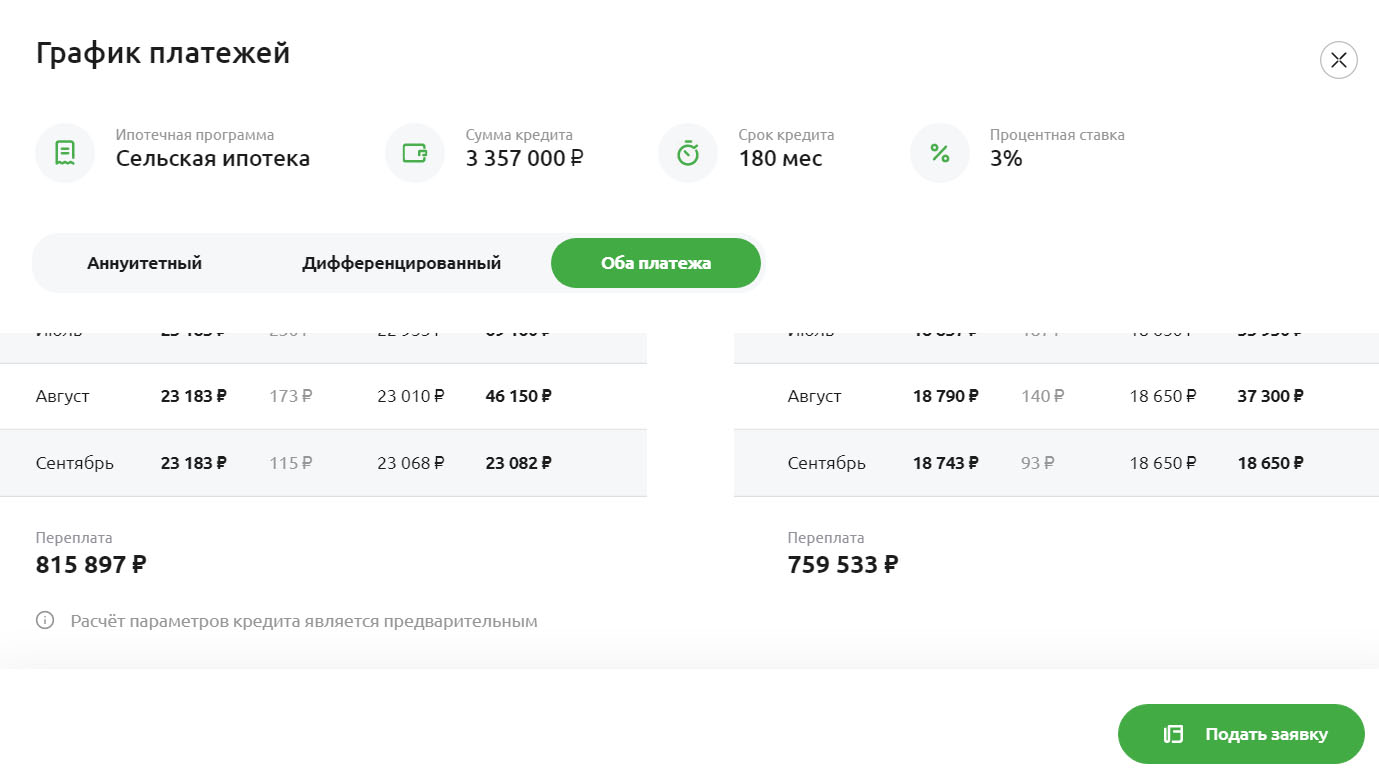This screenshot has height=777, width=1379.
Task: Click the Расчёт параметров кредита disclaimer text
Action: click(x=304, y=621)
